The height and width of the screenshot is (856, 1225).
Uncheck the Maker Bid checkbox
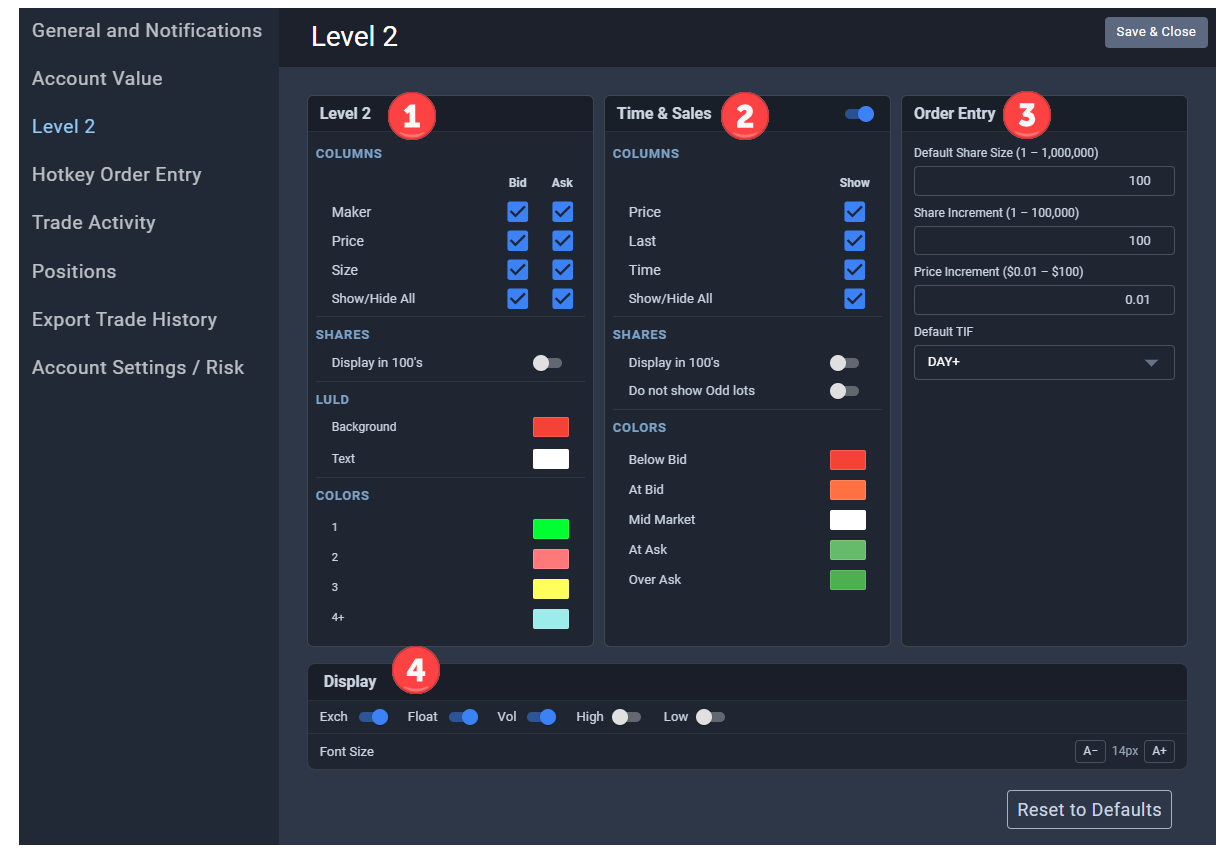tap(517, 212)
